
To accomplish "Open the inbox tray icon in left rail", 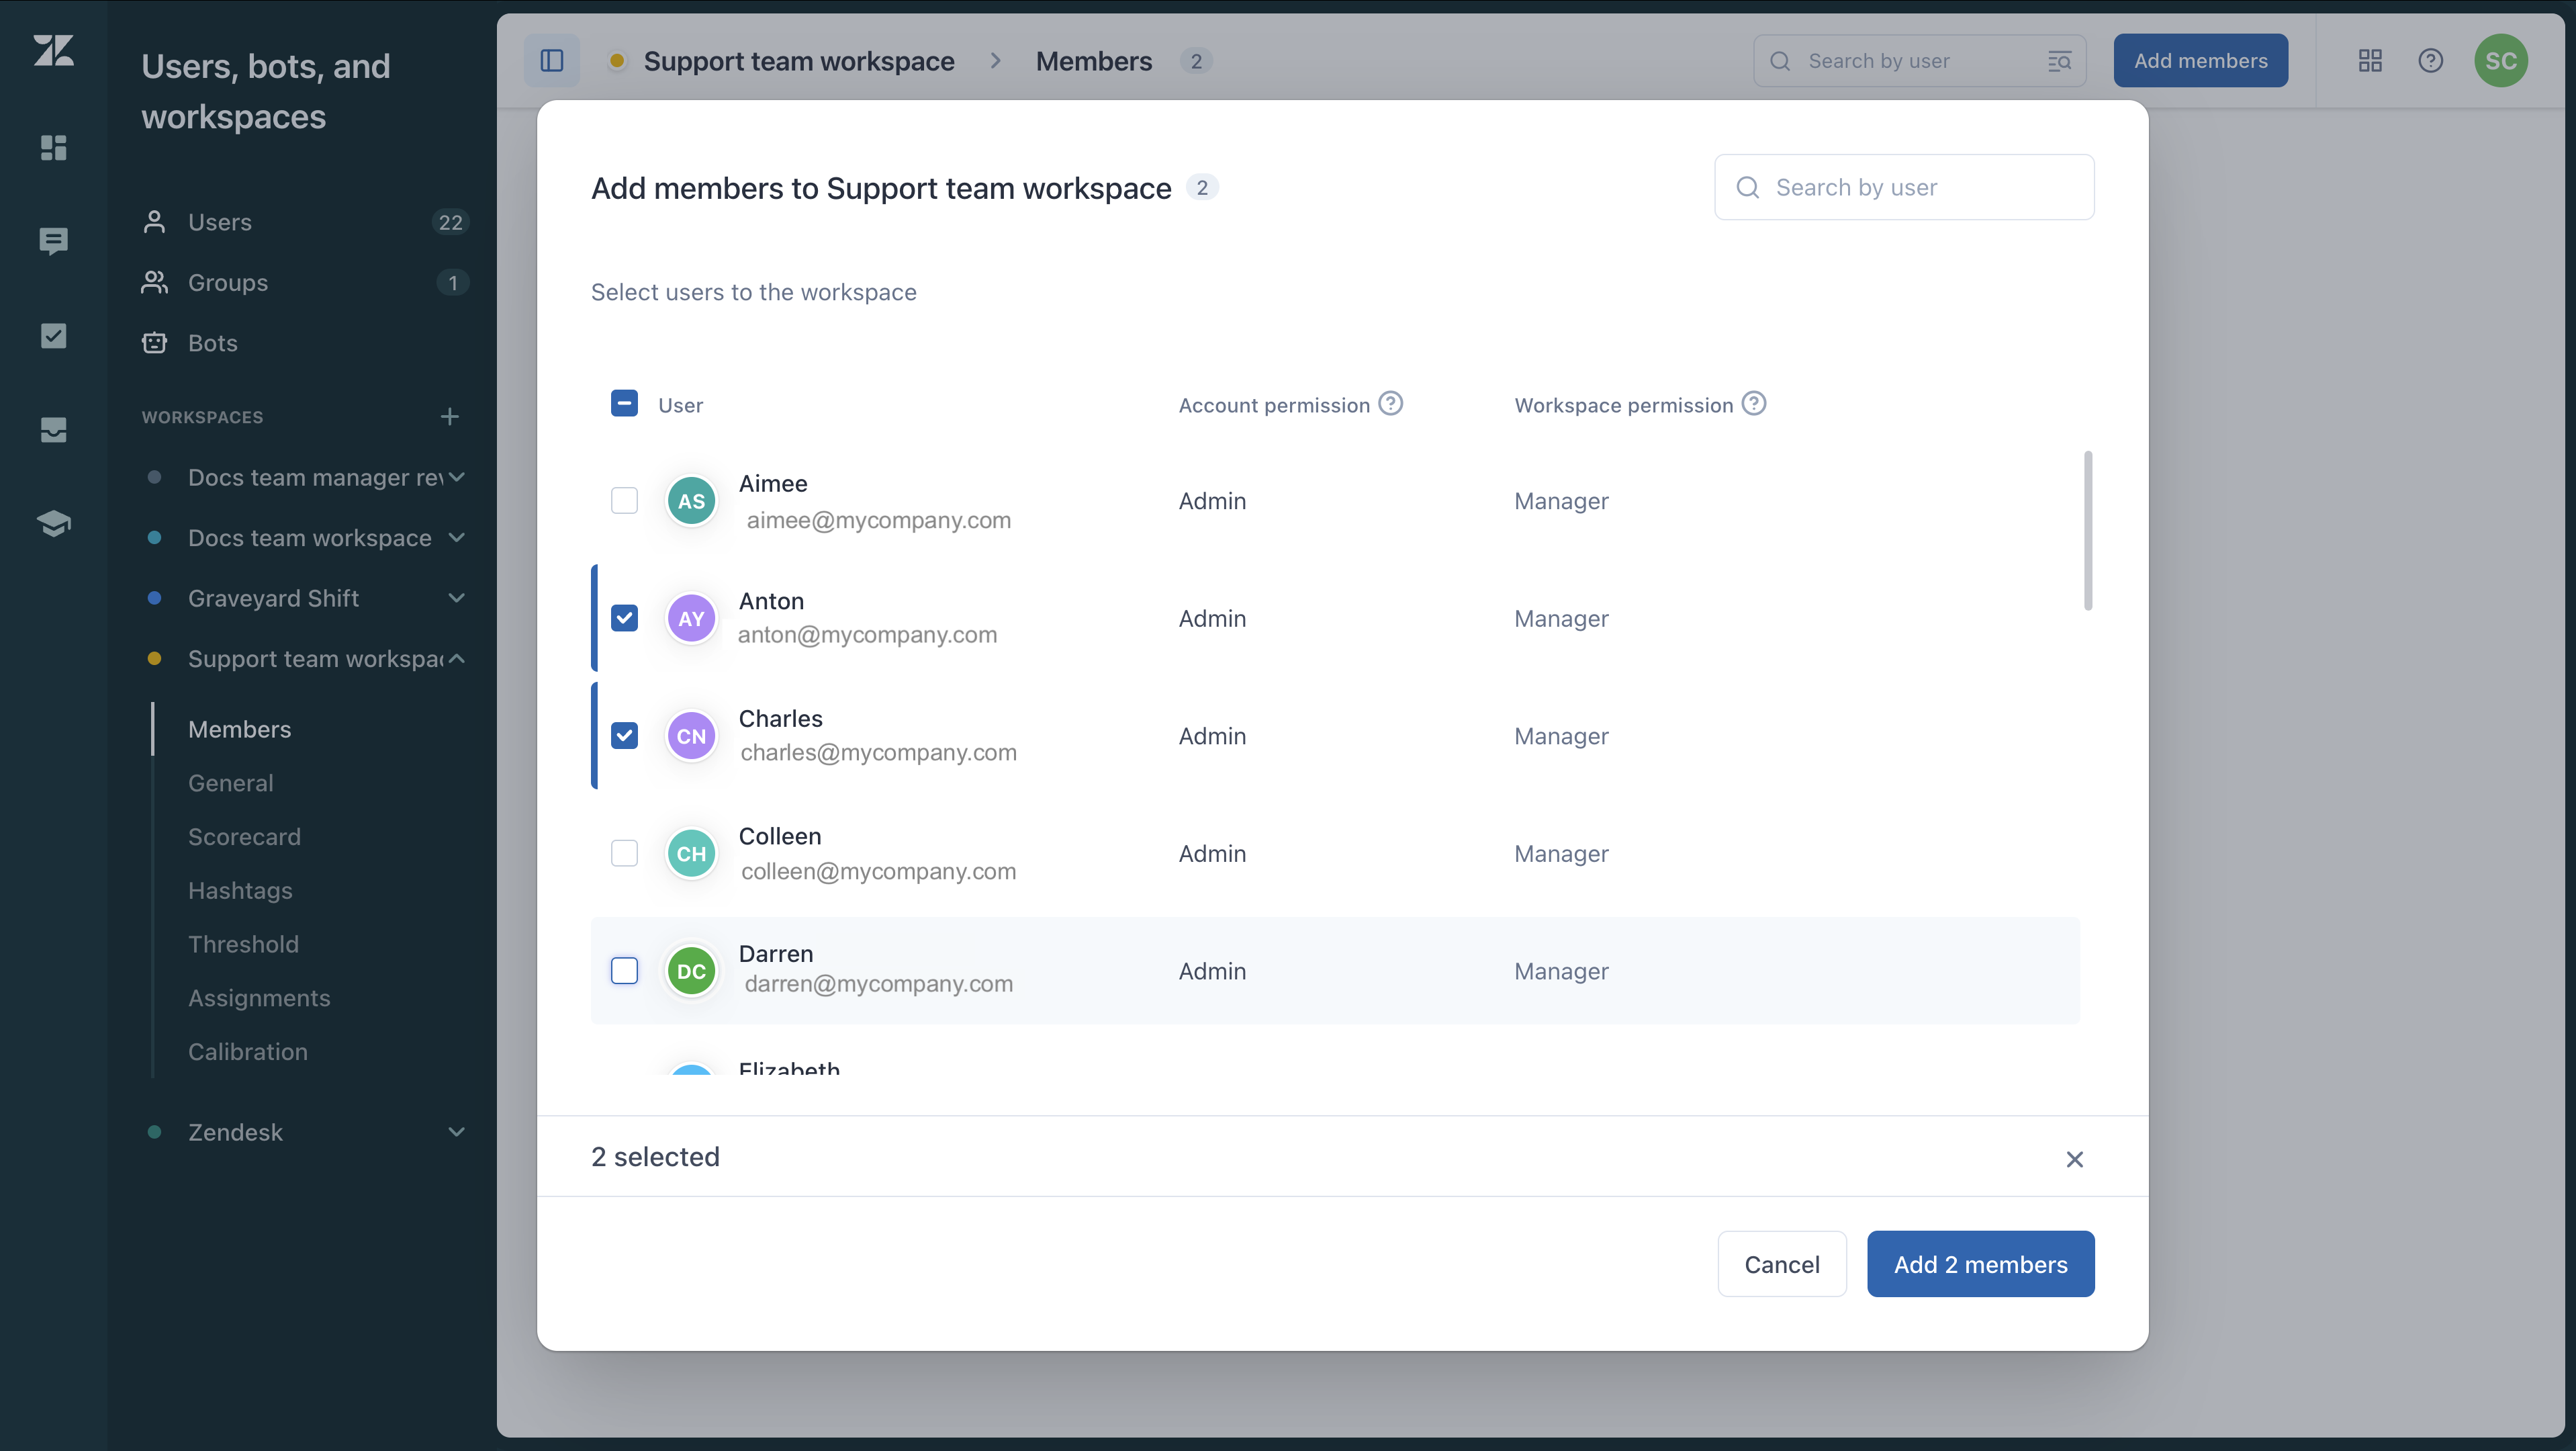I will pyautogui.click(x=54, y=429).
